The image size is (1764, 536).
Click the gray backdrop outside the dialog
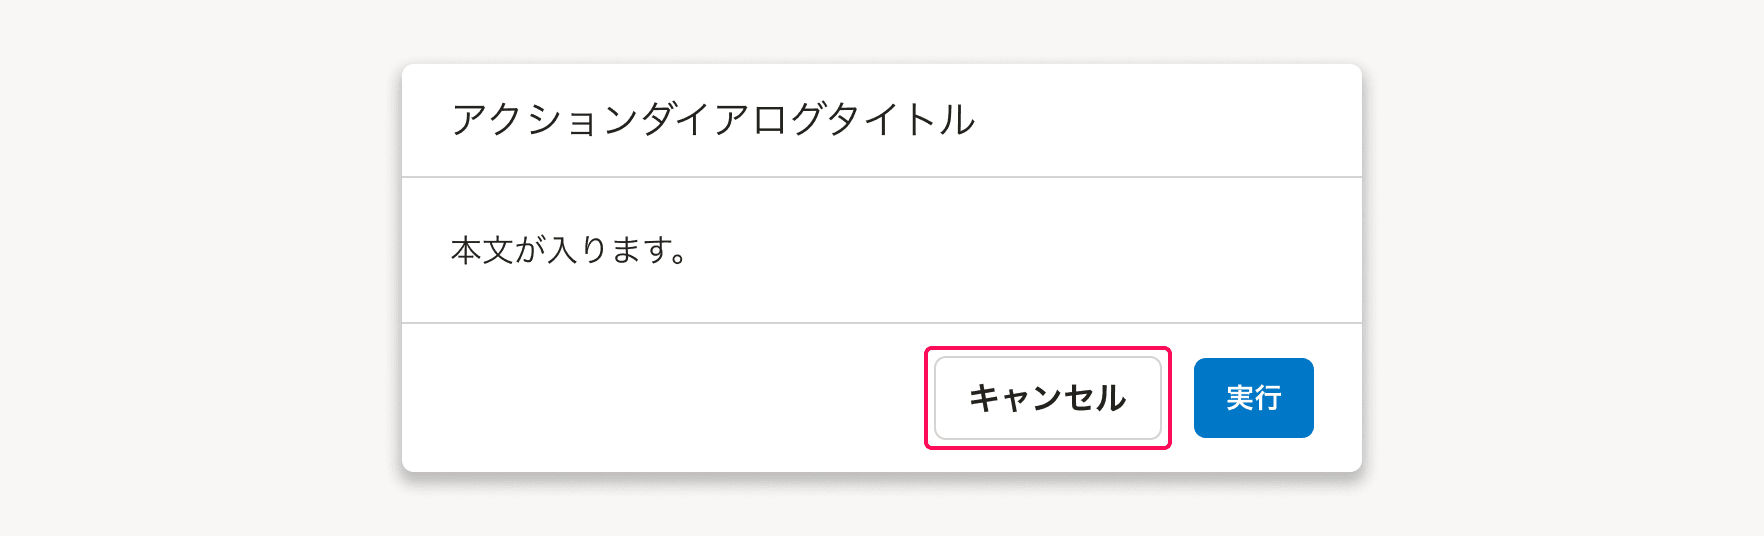click(200, 270)
